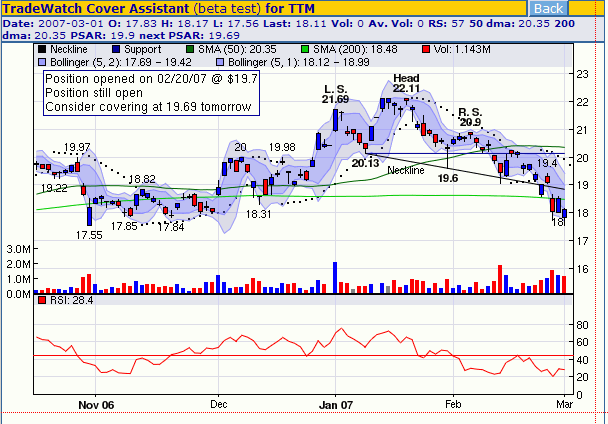Viewport: 608px width, 424px height.
Task: Click the 'Dec' date axis label
Action: pyautogui.click(x=218, y=404)
